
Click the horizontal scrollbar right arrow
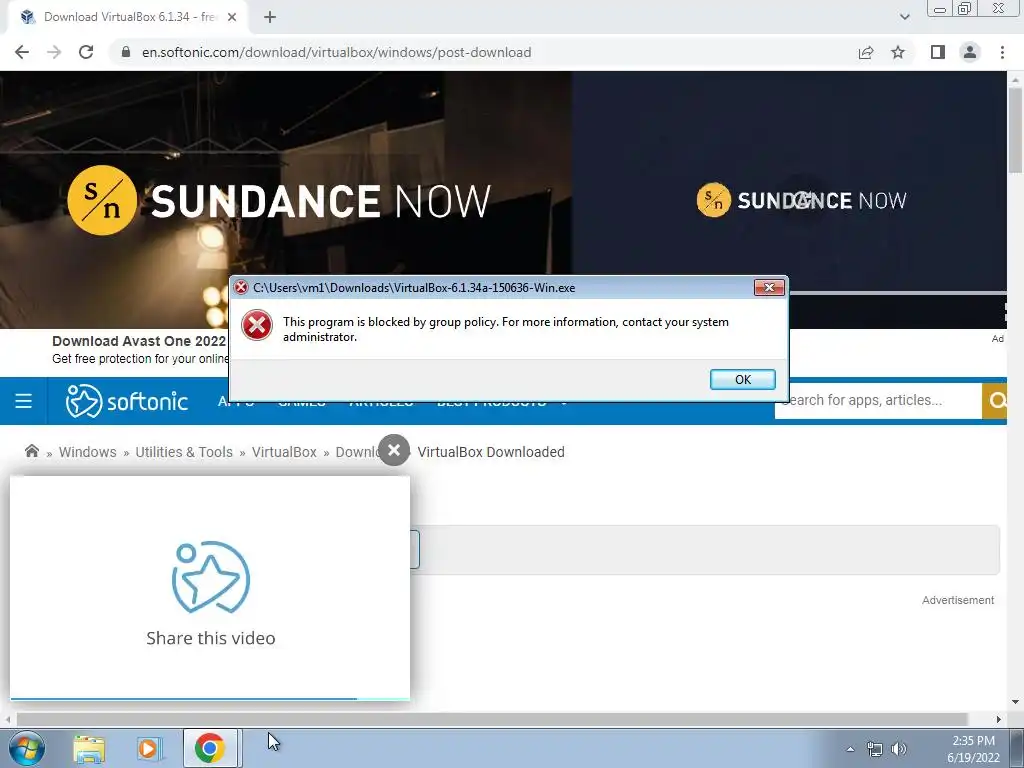click(999, 720)
